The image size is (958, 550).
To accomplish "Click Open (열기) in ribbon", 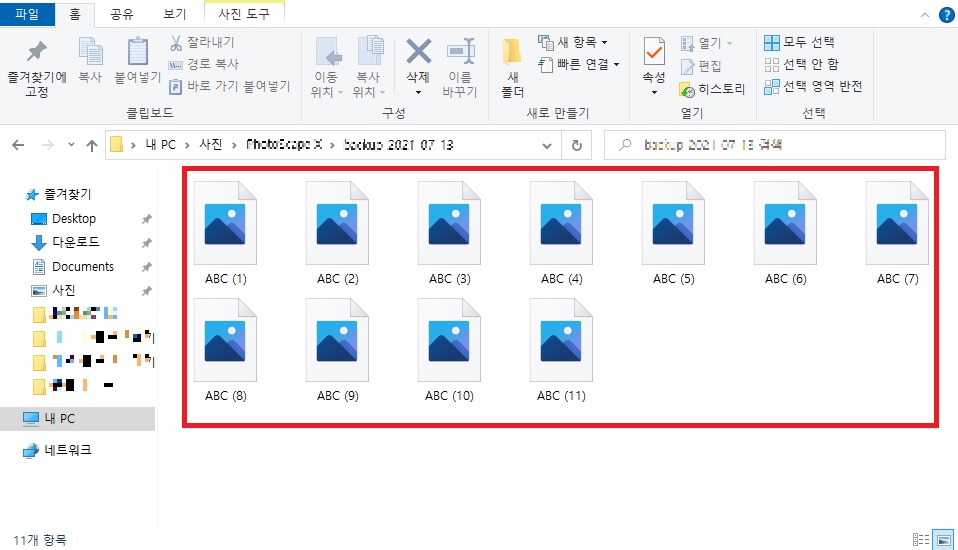I will [x=706, y=43].
